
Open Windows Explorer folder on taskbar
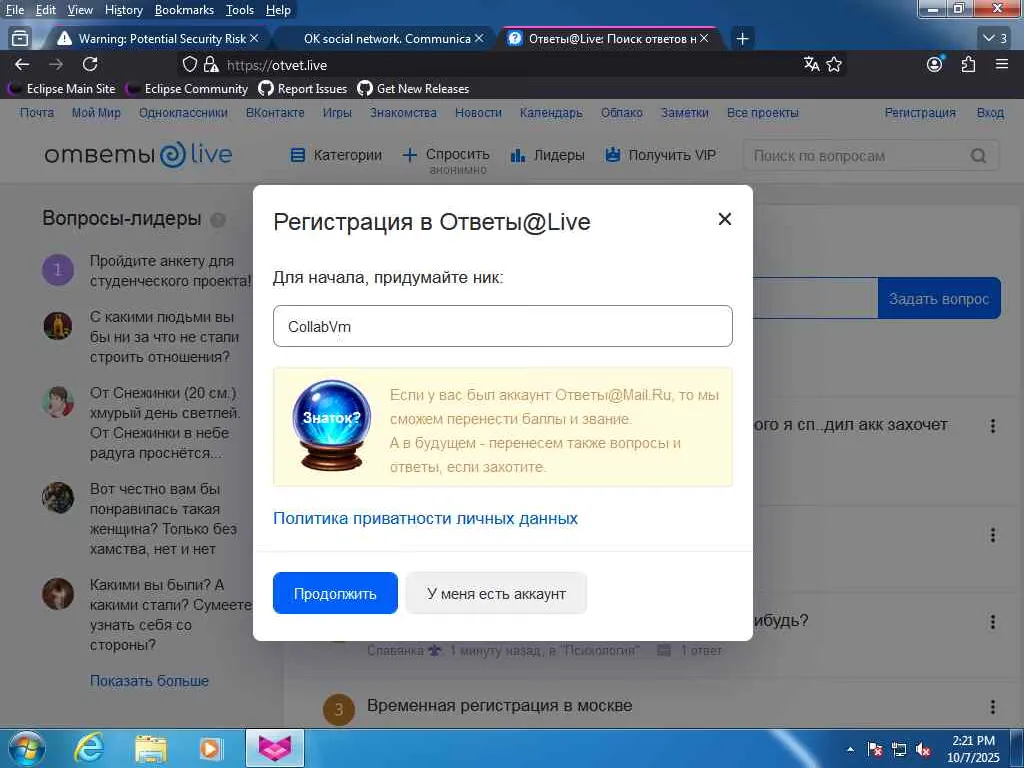(151, 748)
